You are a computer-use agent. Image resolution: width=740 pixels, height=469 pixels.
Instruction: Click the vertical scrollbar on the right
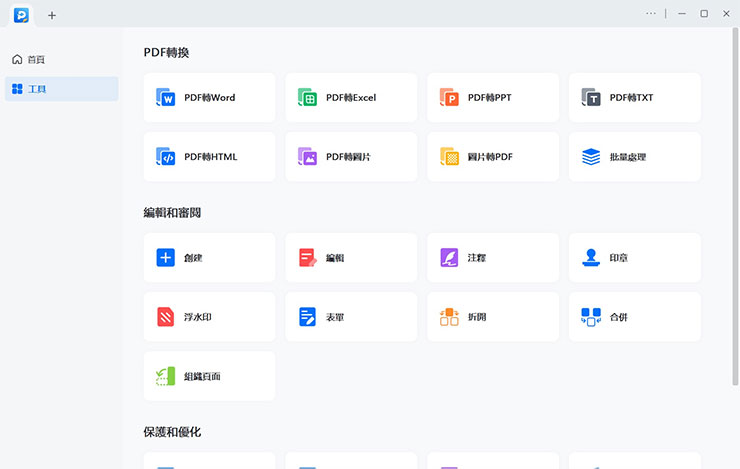[x=735, y=206]
